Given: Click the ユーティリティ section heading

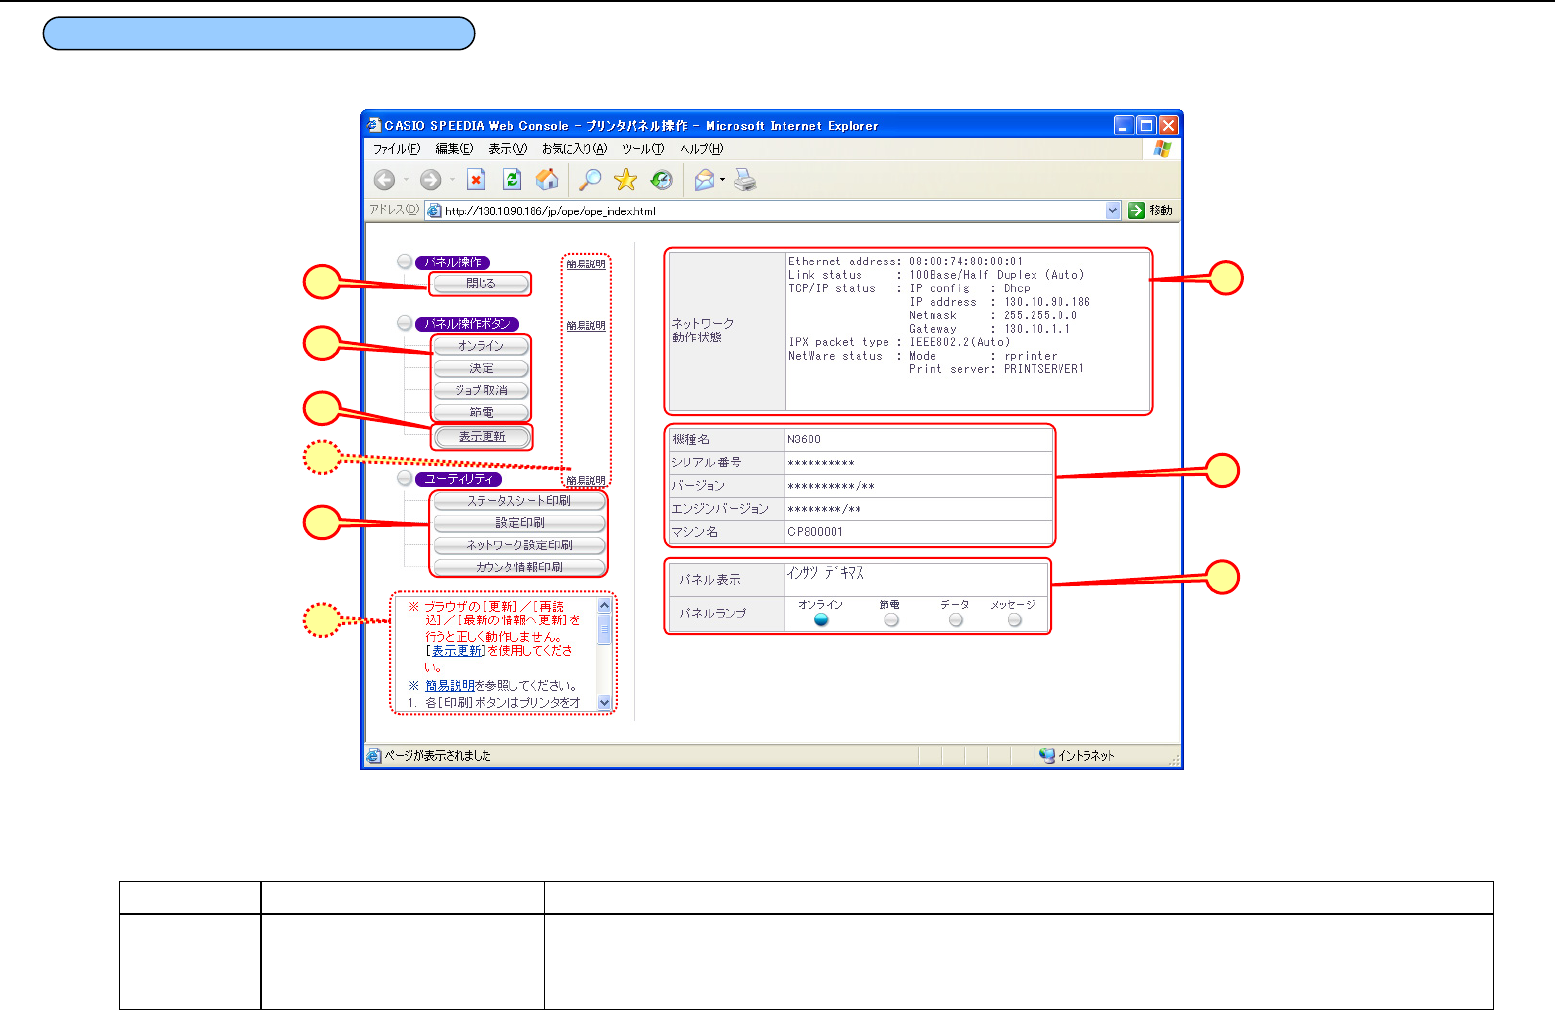Looking at the screenshot, I should click(x=459, y=479).
